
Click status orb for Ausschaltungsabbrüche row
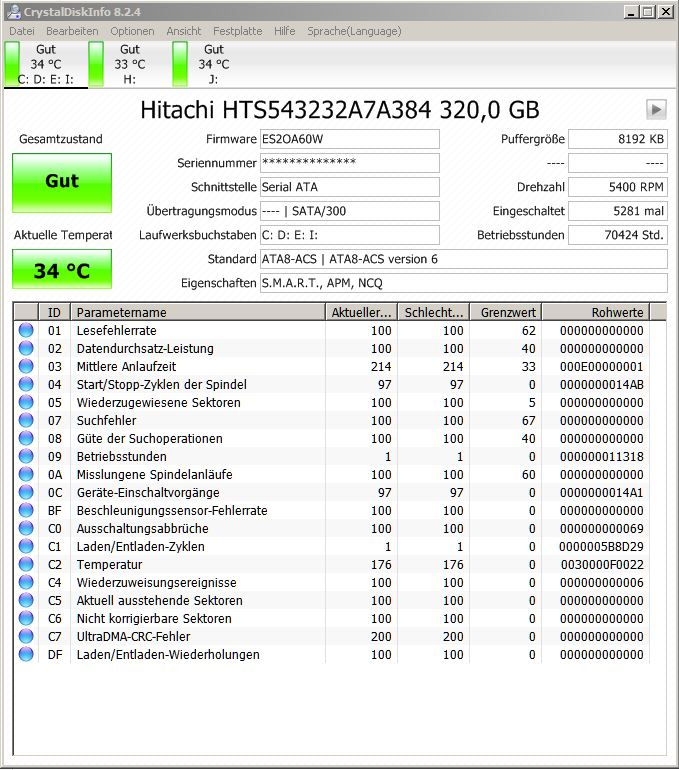26,528
